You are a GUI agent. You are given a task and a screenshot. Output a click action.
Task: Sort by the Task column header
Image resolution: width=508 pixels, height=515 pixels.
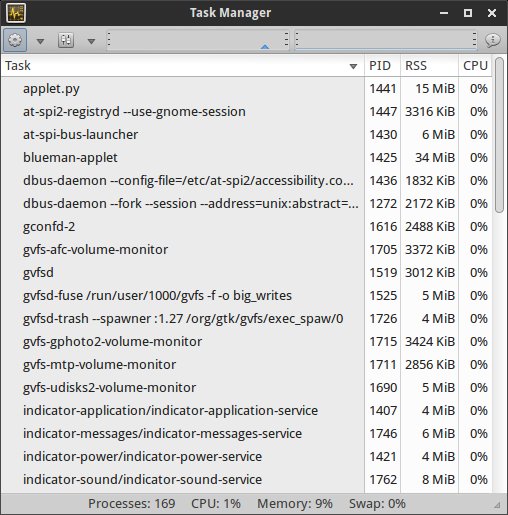coord(182,66)
